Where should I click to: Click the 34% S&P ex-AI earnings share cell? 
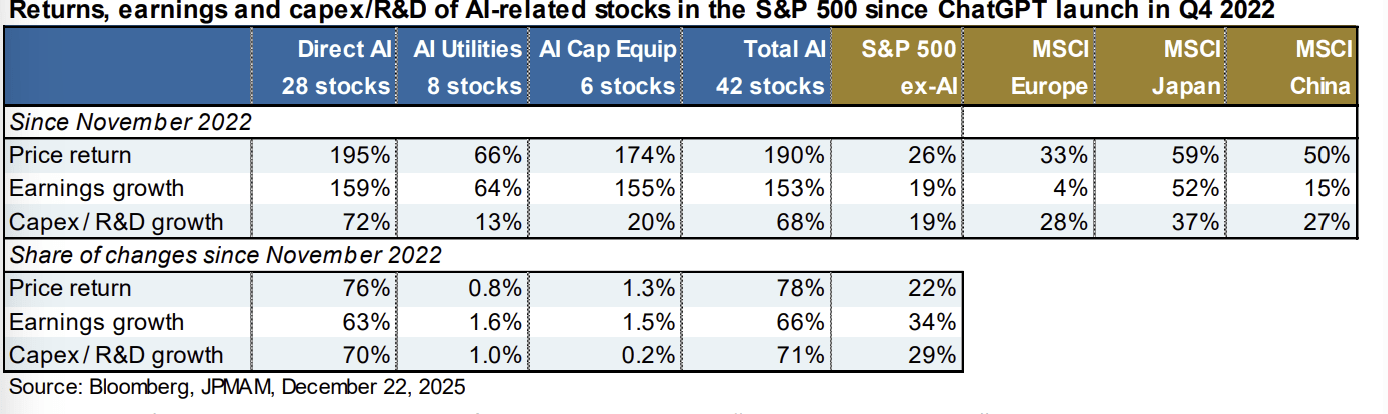934,322
